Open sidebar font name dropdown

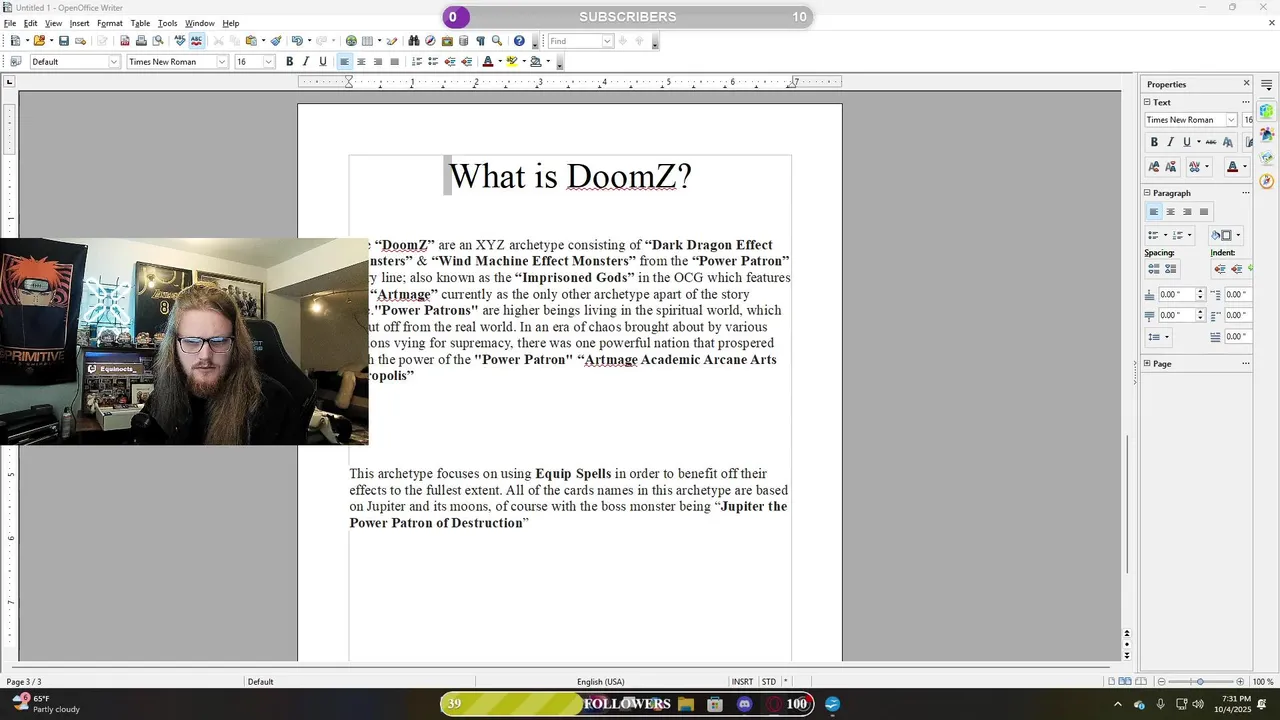[x=1231, y=120]
